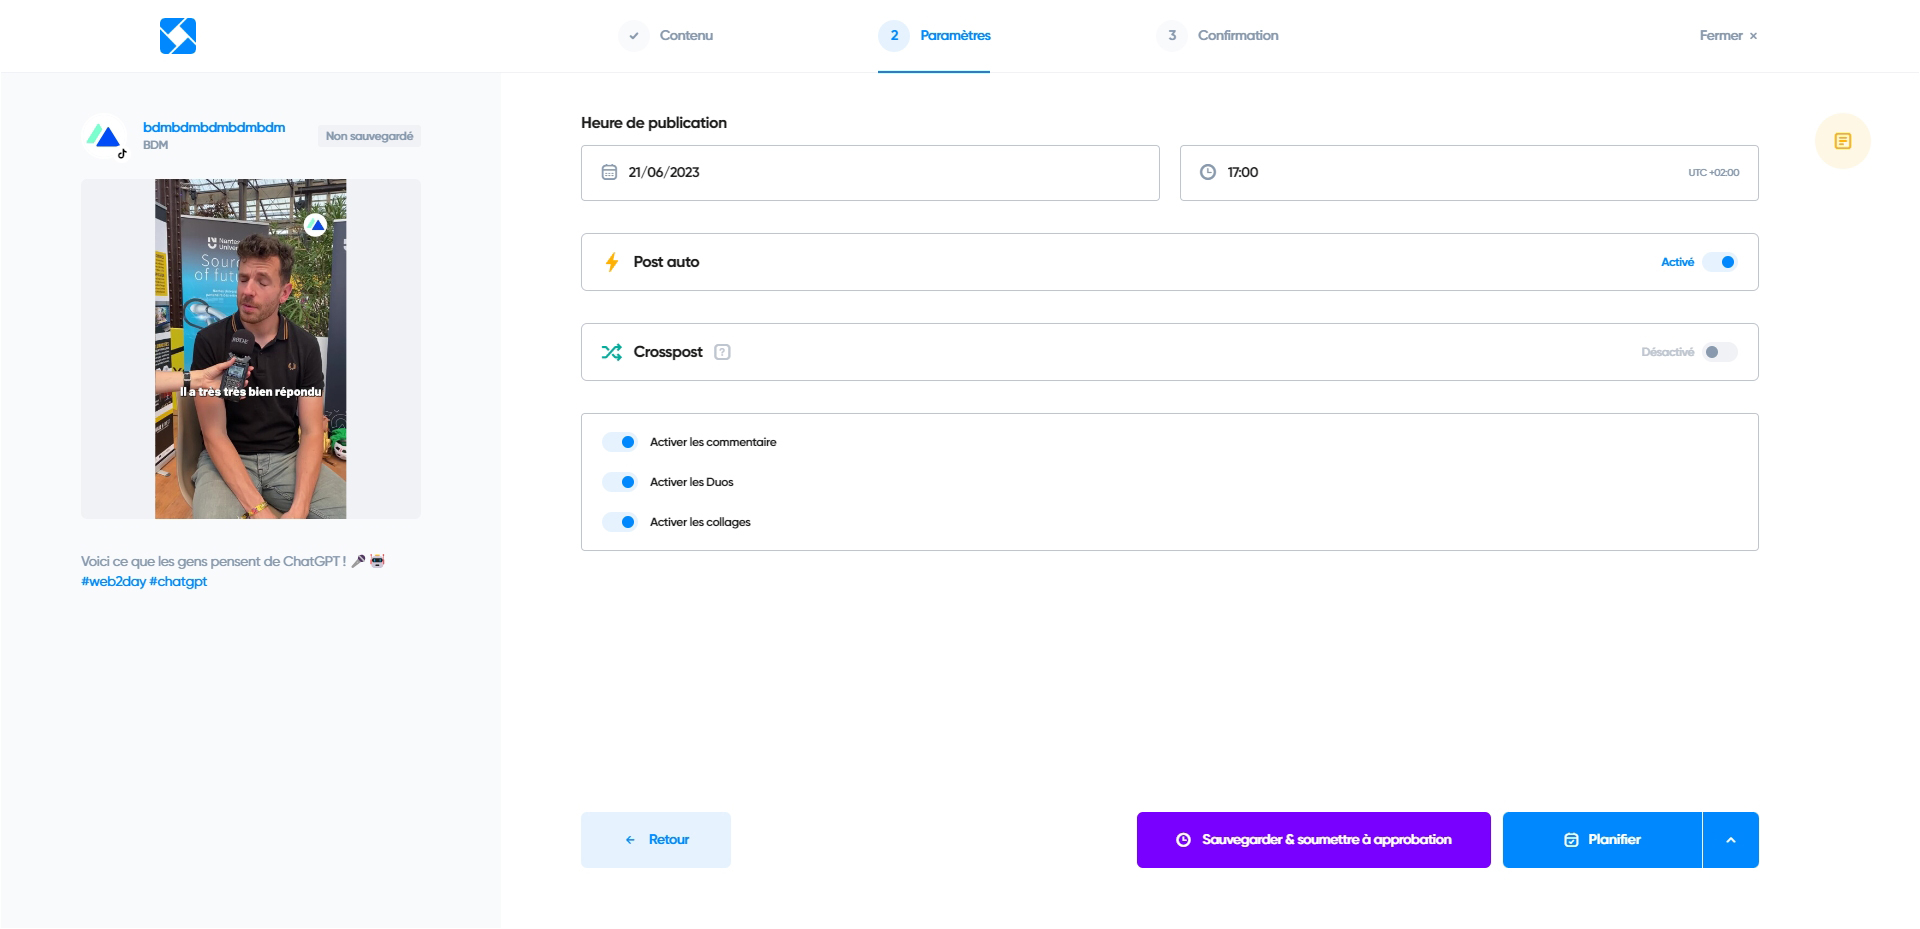Click the video preview thumbnail
Screen dimensions: 1920x929
[x=251, y=349]
